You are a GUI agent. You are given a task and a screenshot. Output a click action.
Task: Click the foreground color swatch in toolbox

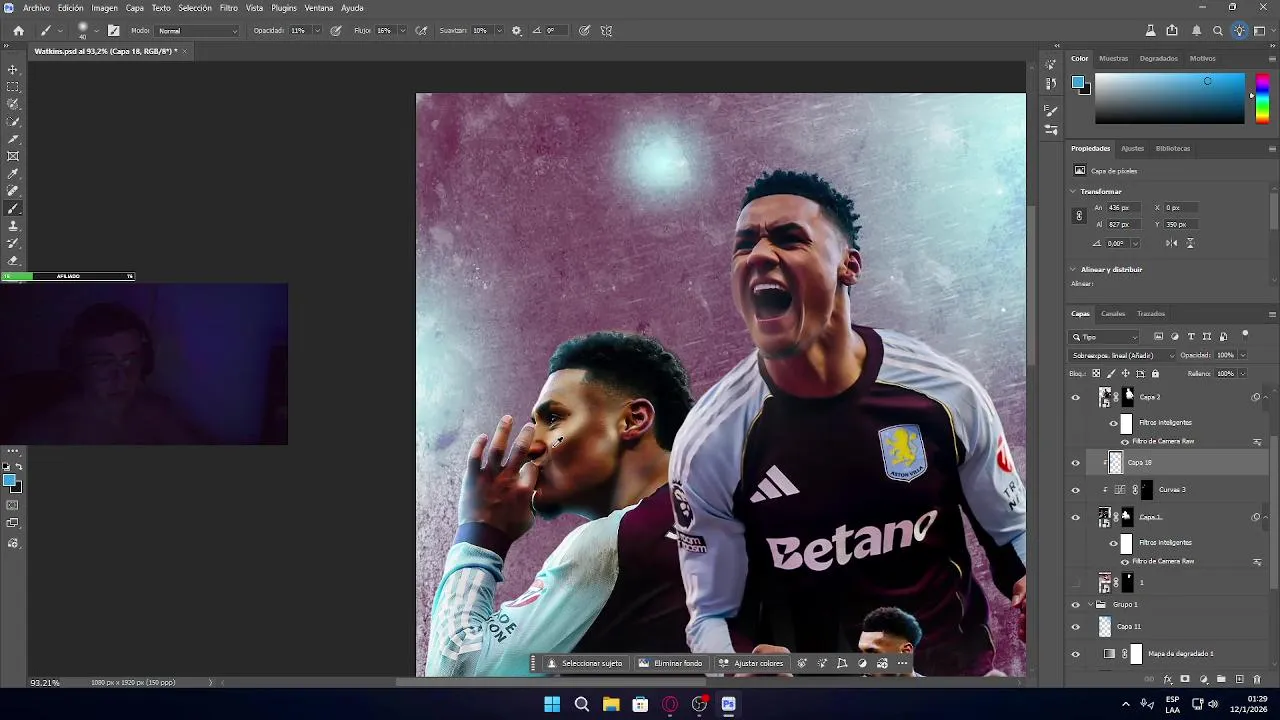10,482
